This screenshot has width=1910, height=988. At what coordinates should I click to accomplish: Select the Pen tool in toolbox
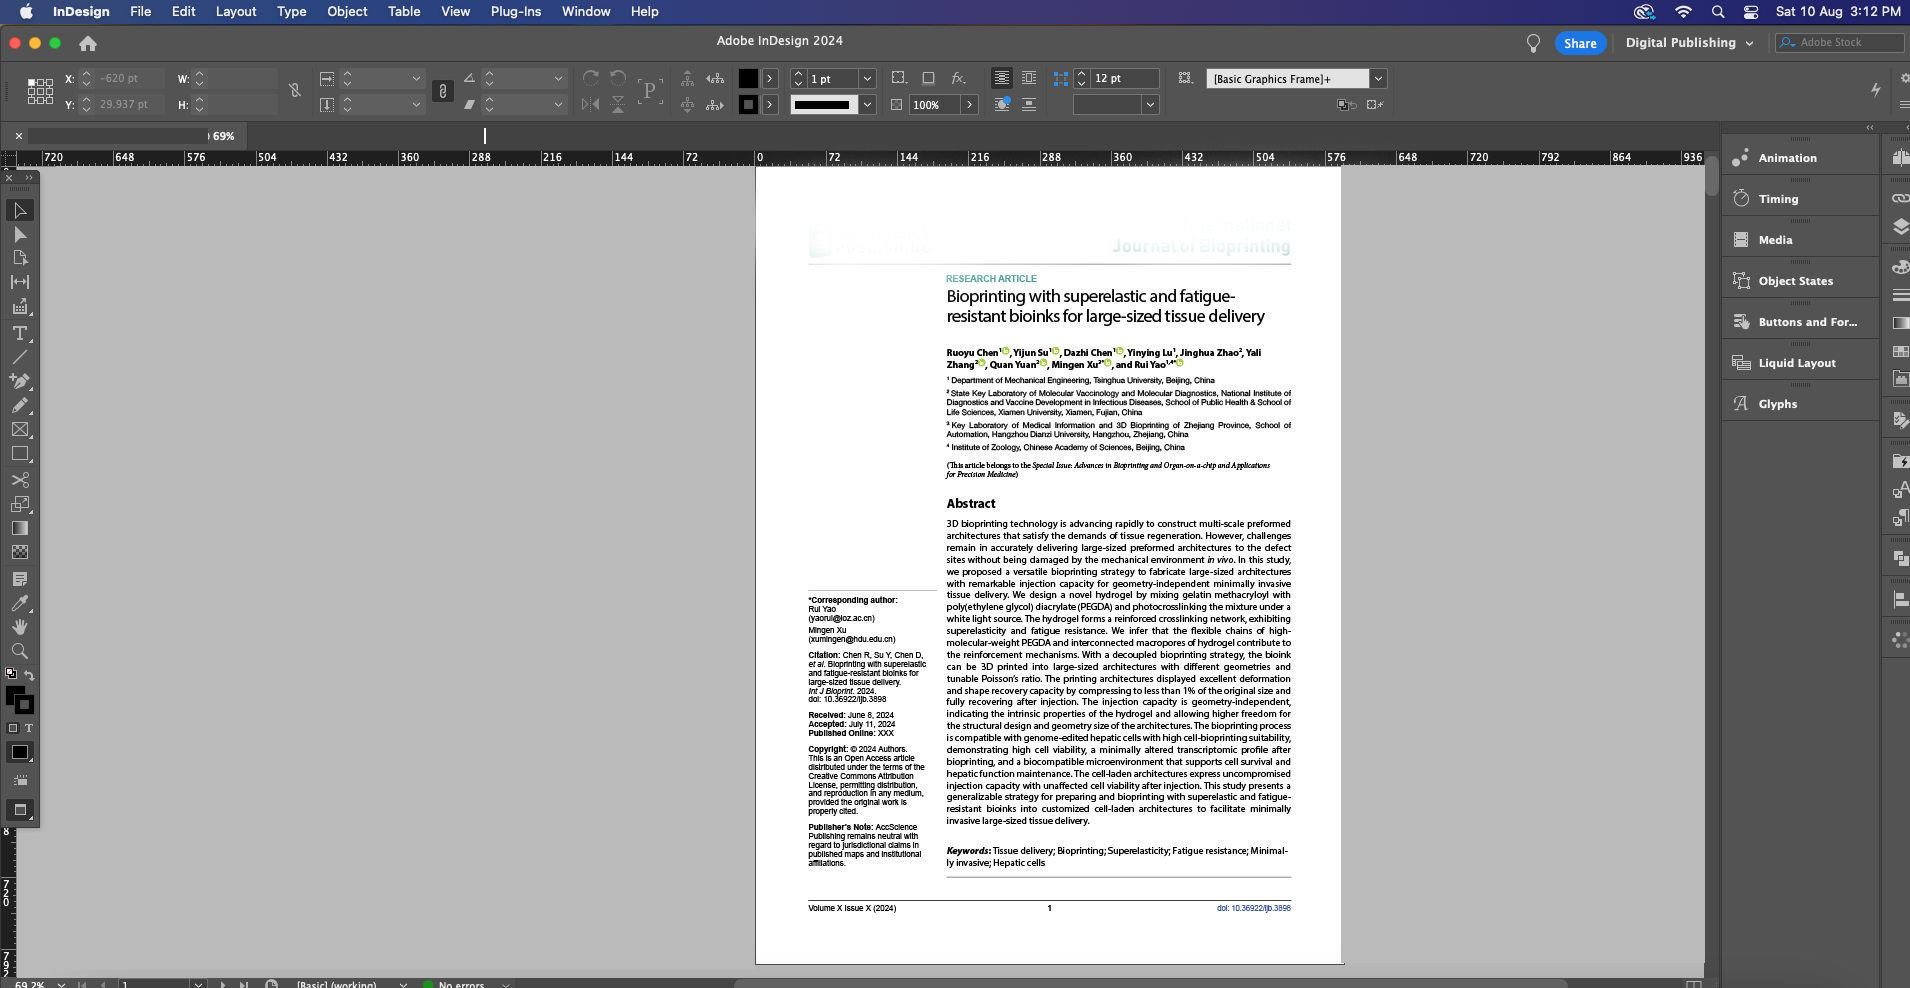(19, 381)
